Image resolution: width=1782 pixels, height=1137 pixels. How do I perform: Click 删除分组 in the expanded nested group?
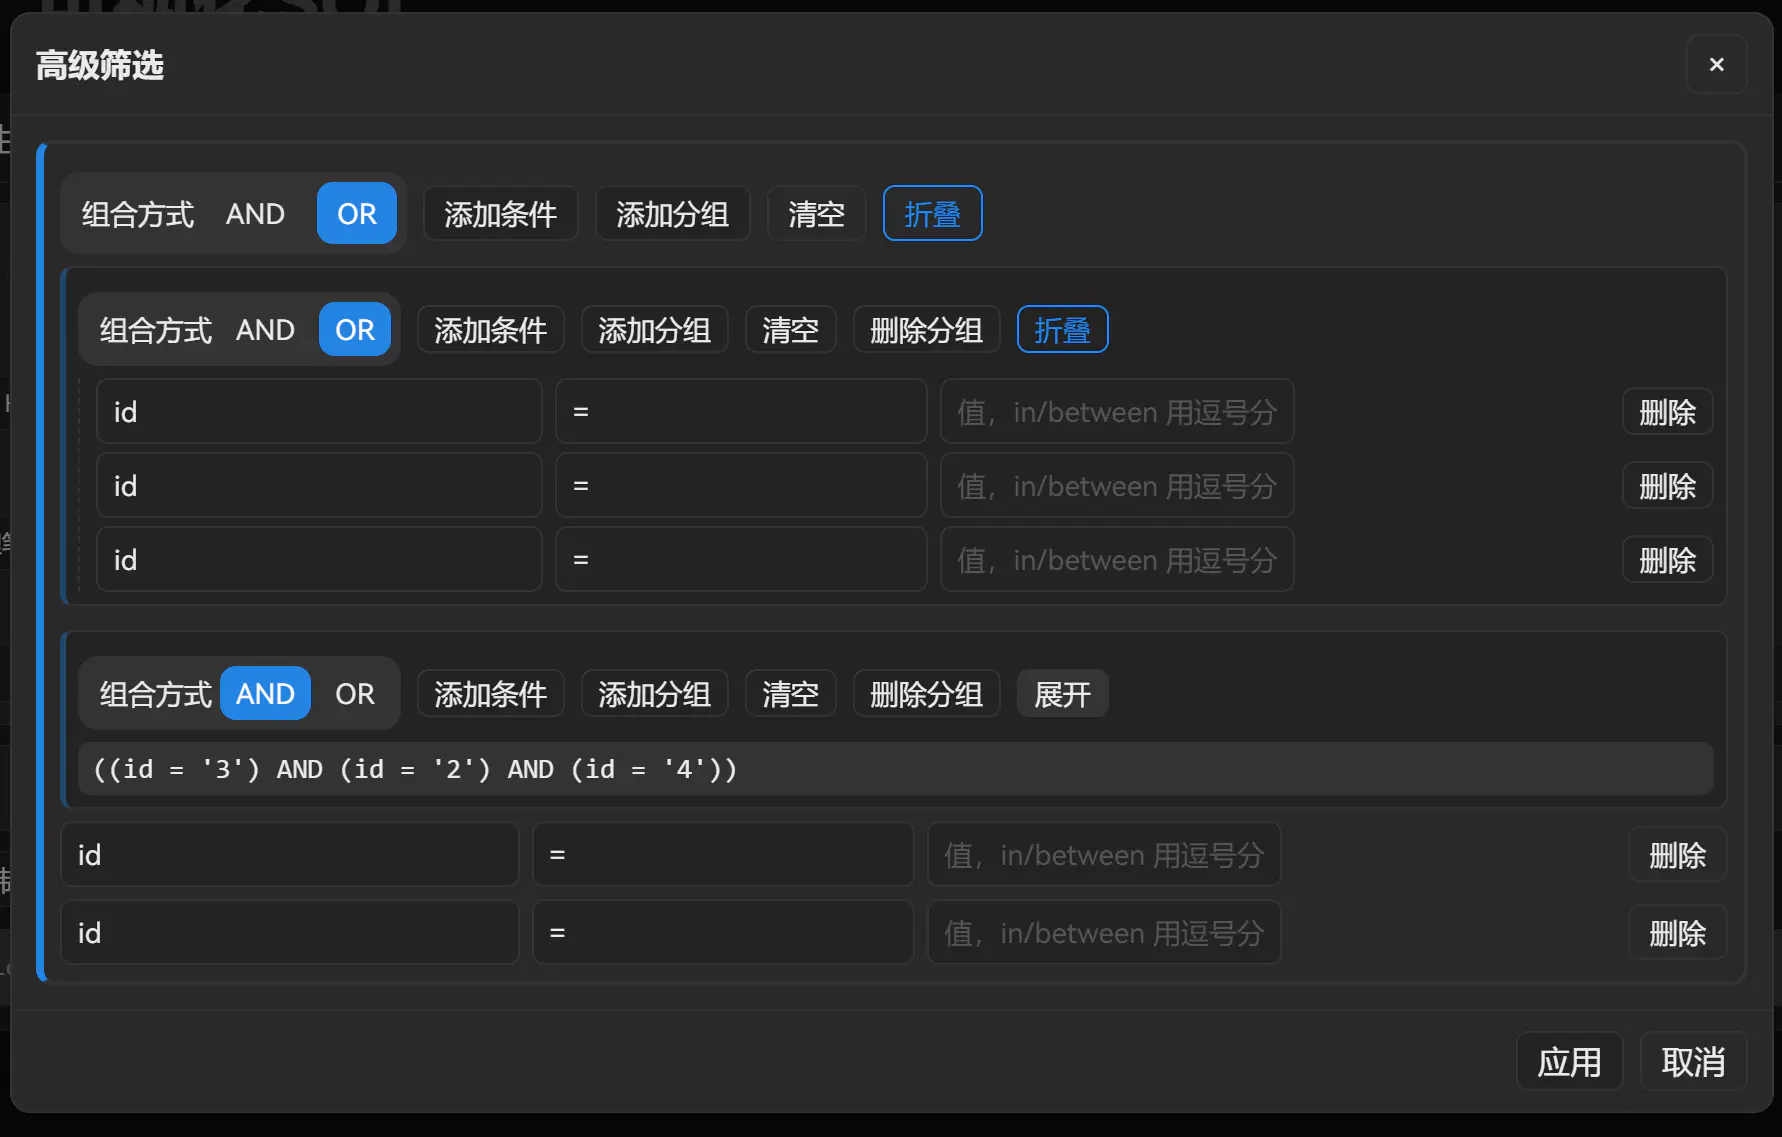[x=926, y=330]
